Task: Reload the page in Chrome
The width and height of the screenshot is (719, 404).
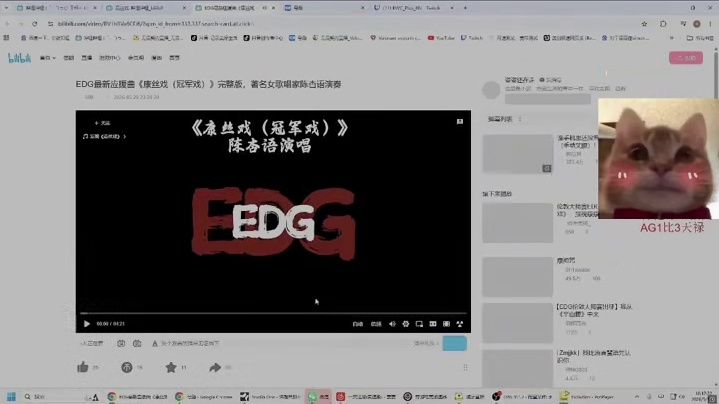Action: (34, 23)
